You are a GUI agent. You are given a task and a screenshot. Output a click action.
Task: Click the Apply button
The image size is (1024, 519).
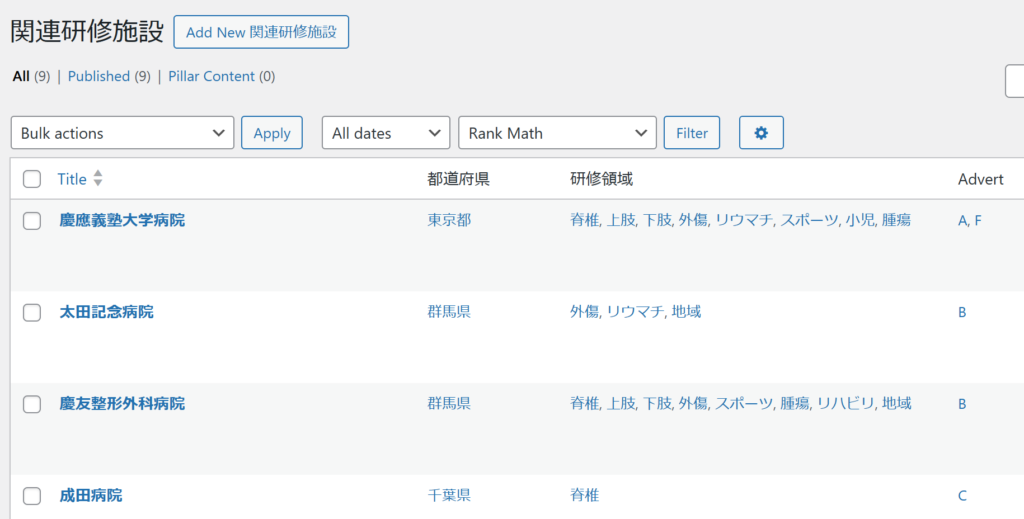click(272, 133)
